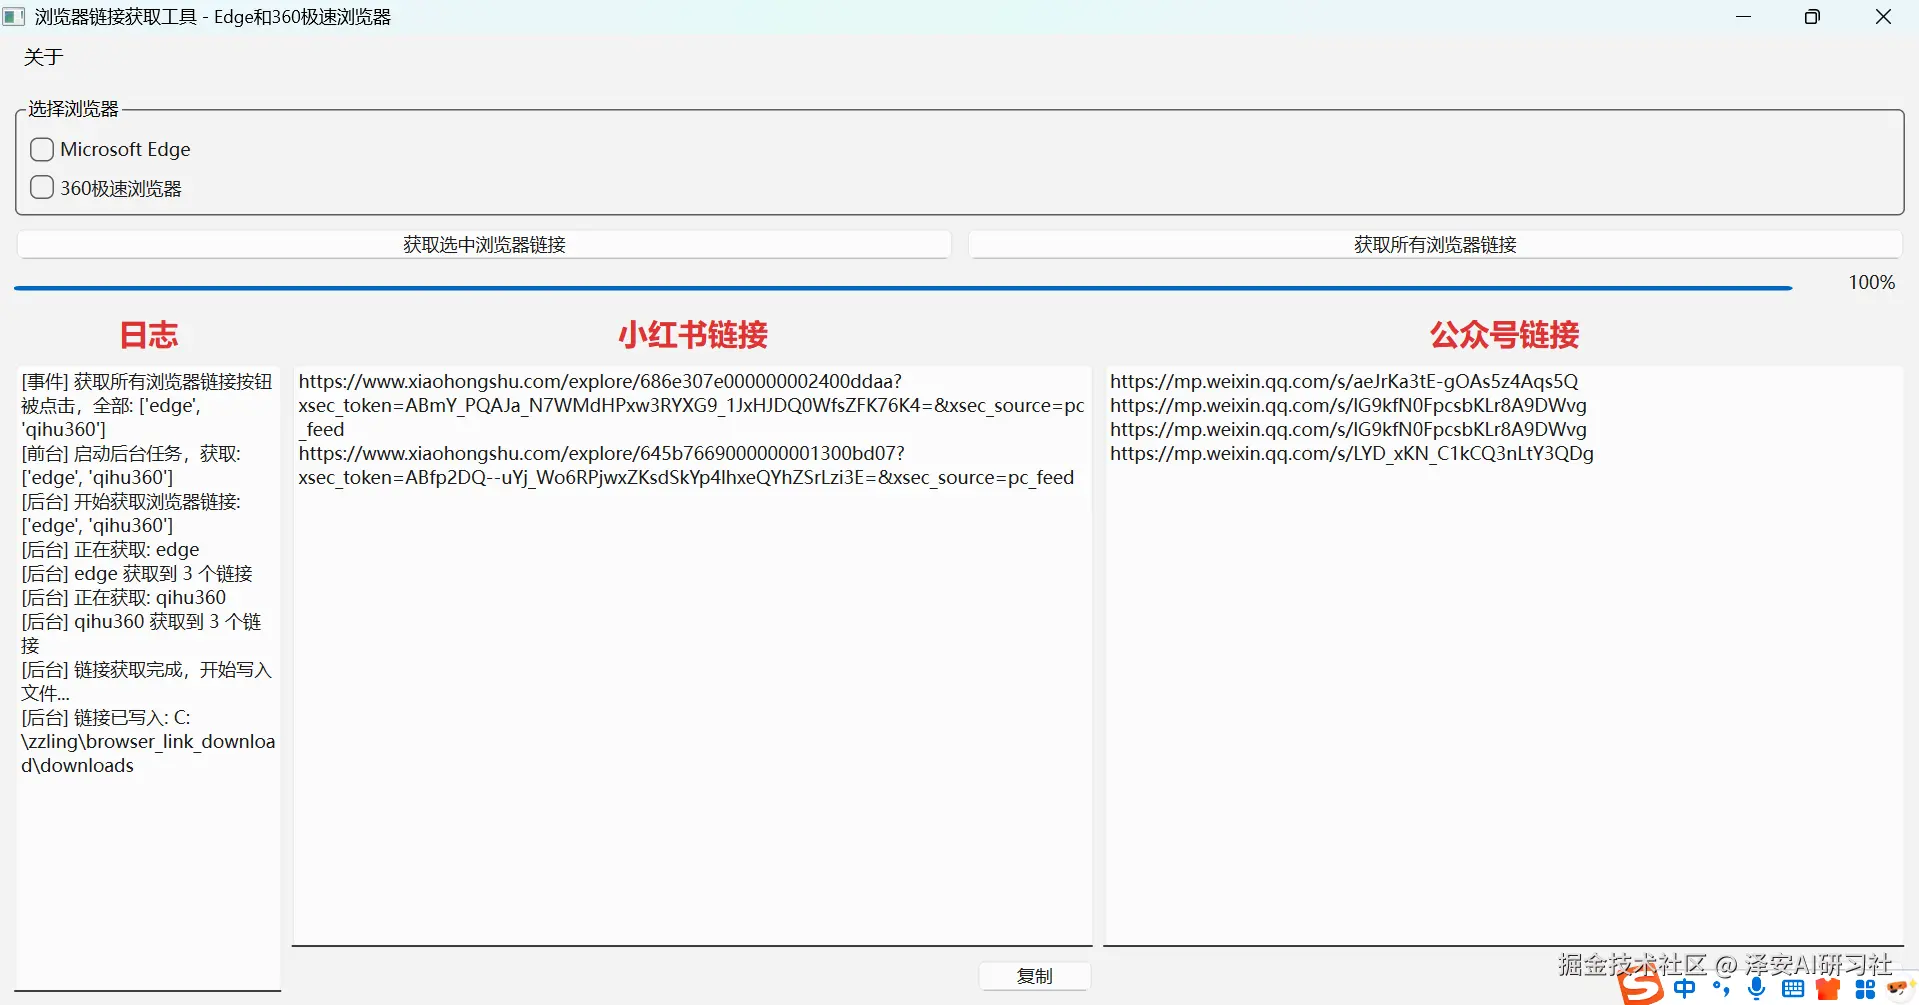The height and width of the screenshot is (1005, 1919).
Task: Click the 选择浏览器 group label
Action: 73,109
